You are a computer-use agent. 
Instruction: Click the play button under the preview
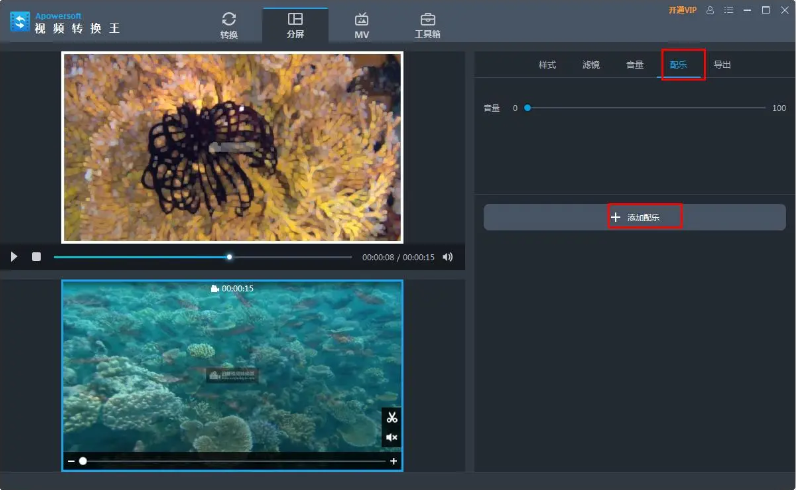pos(14,257)
